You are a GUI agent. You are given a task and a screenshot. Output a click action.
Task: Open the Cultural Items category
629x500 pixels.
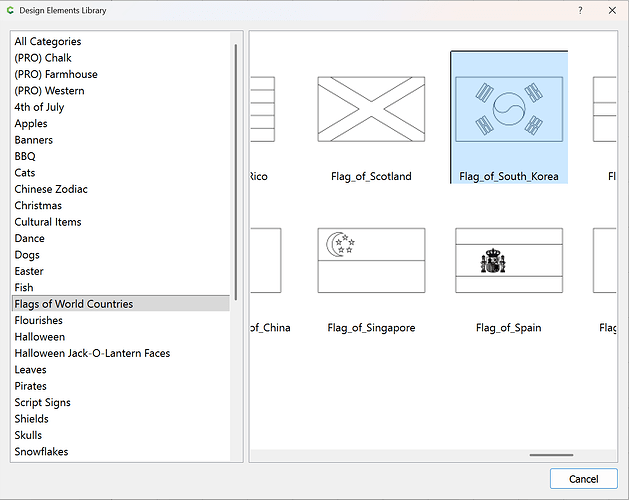click(48, 222)
